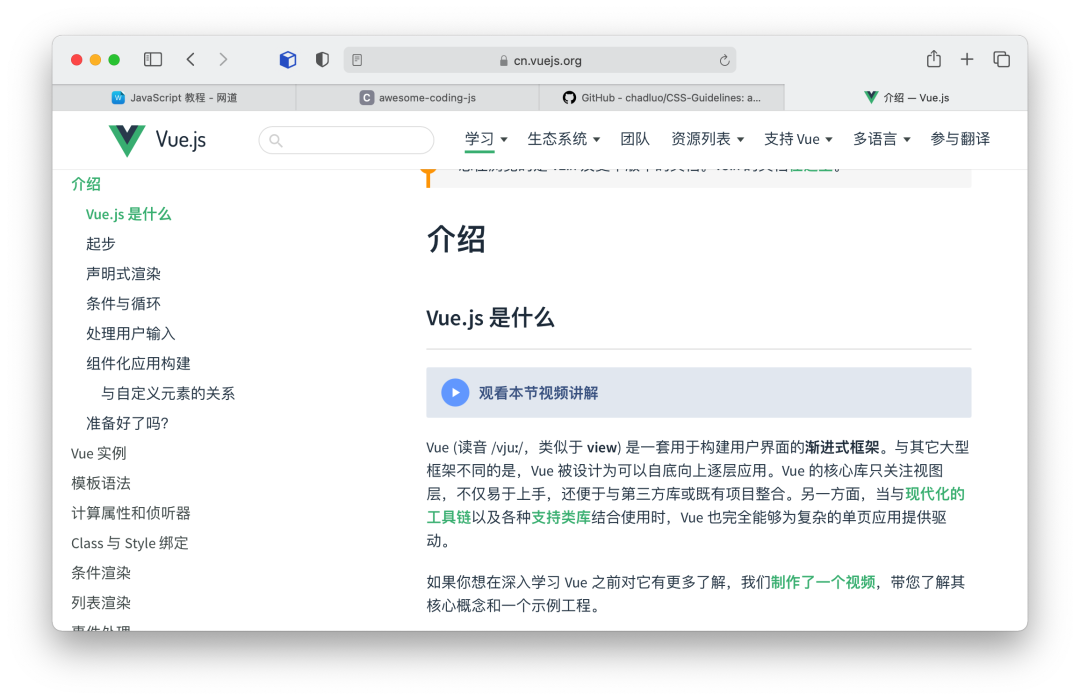Go forward with the right chevron
1080x700 pixels.
[x=222, y=60]
